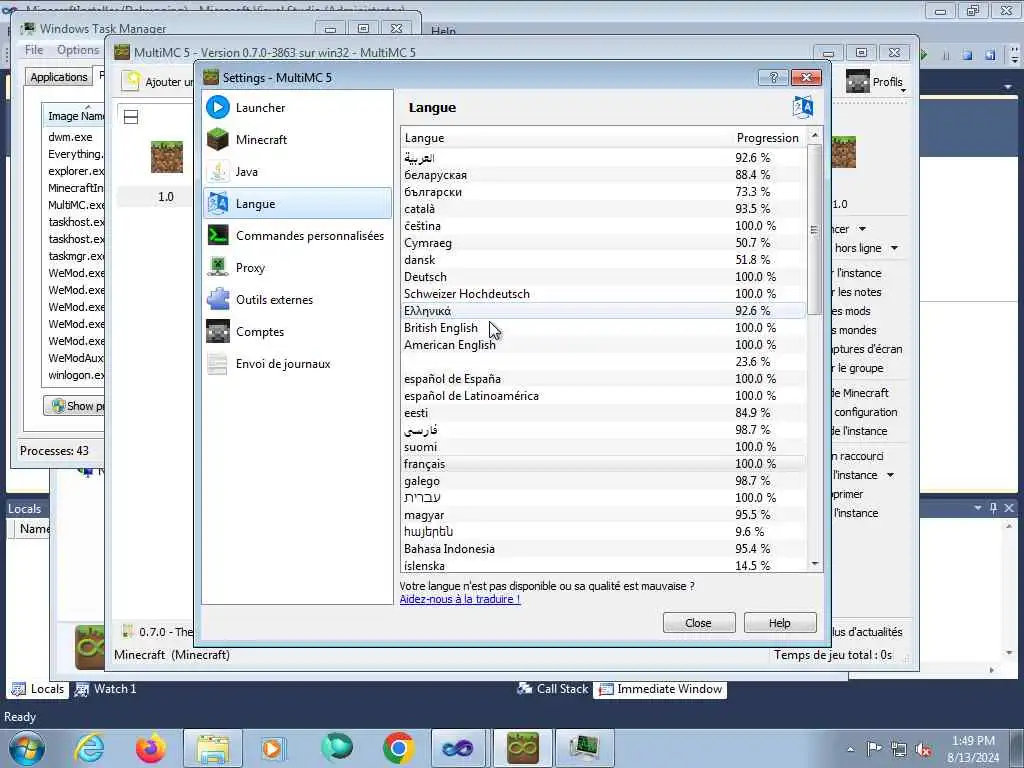Viewport: 1024px width, 768px height.
Task: Open Task Manager File menu
Action: point(34,50)
